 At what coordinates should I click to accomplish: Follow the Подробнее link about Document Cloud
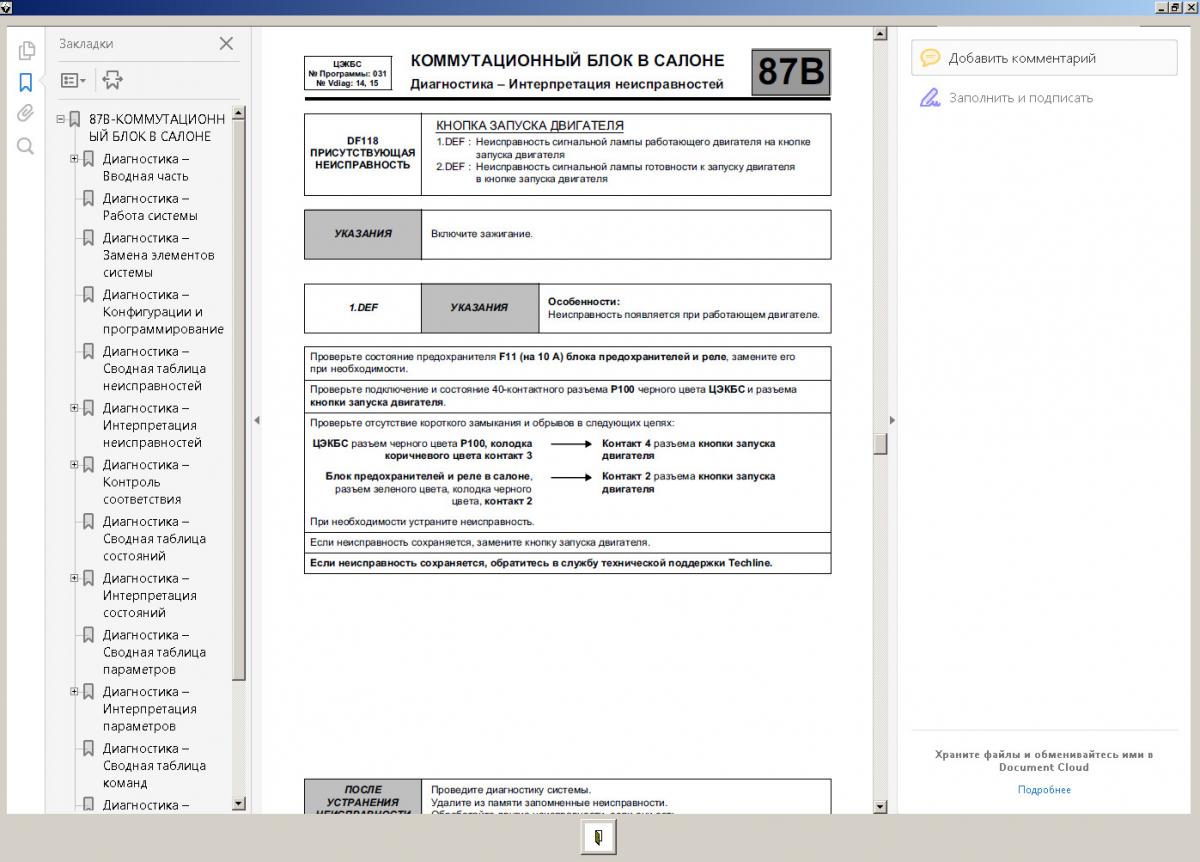coord(1044,790)
